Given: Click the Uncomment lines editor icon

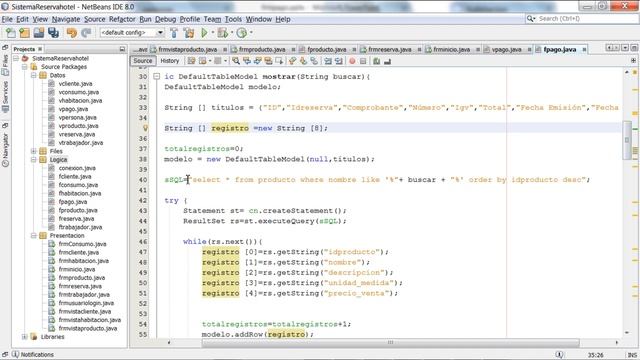Looking at the screenshot, I should pyautogui.click(x=387, y=61).
